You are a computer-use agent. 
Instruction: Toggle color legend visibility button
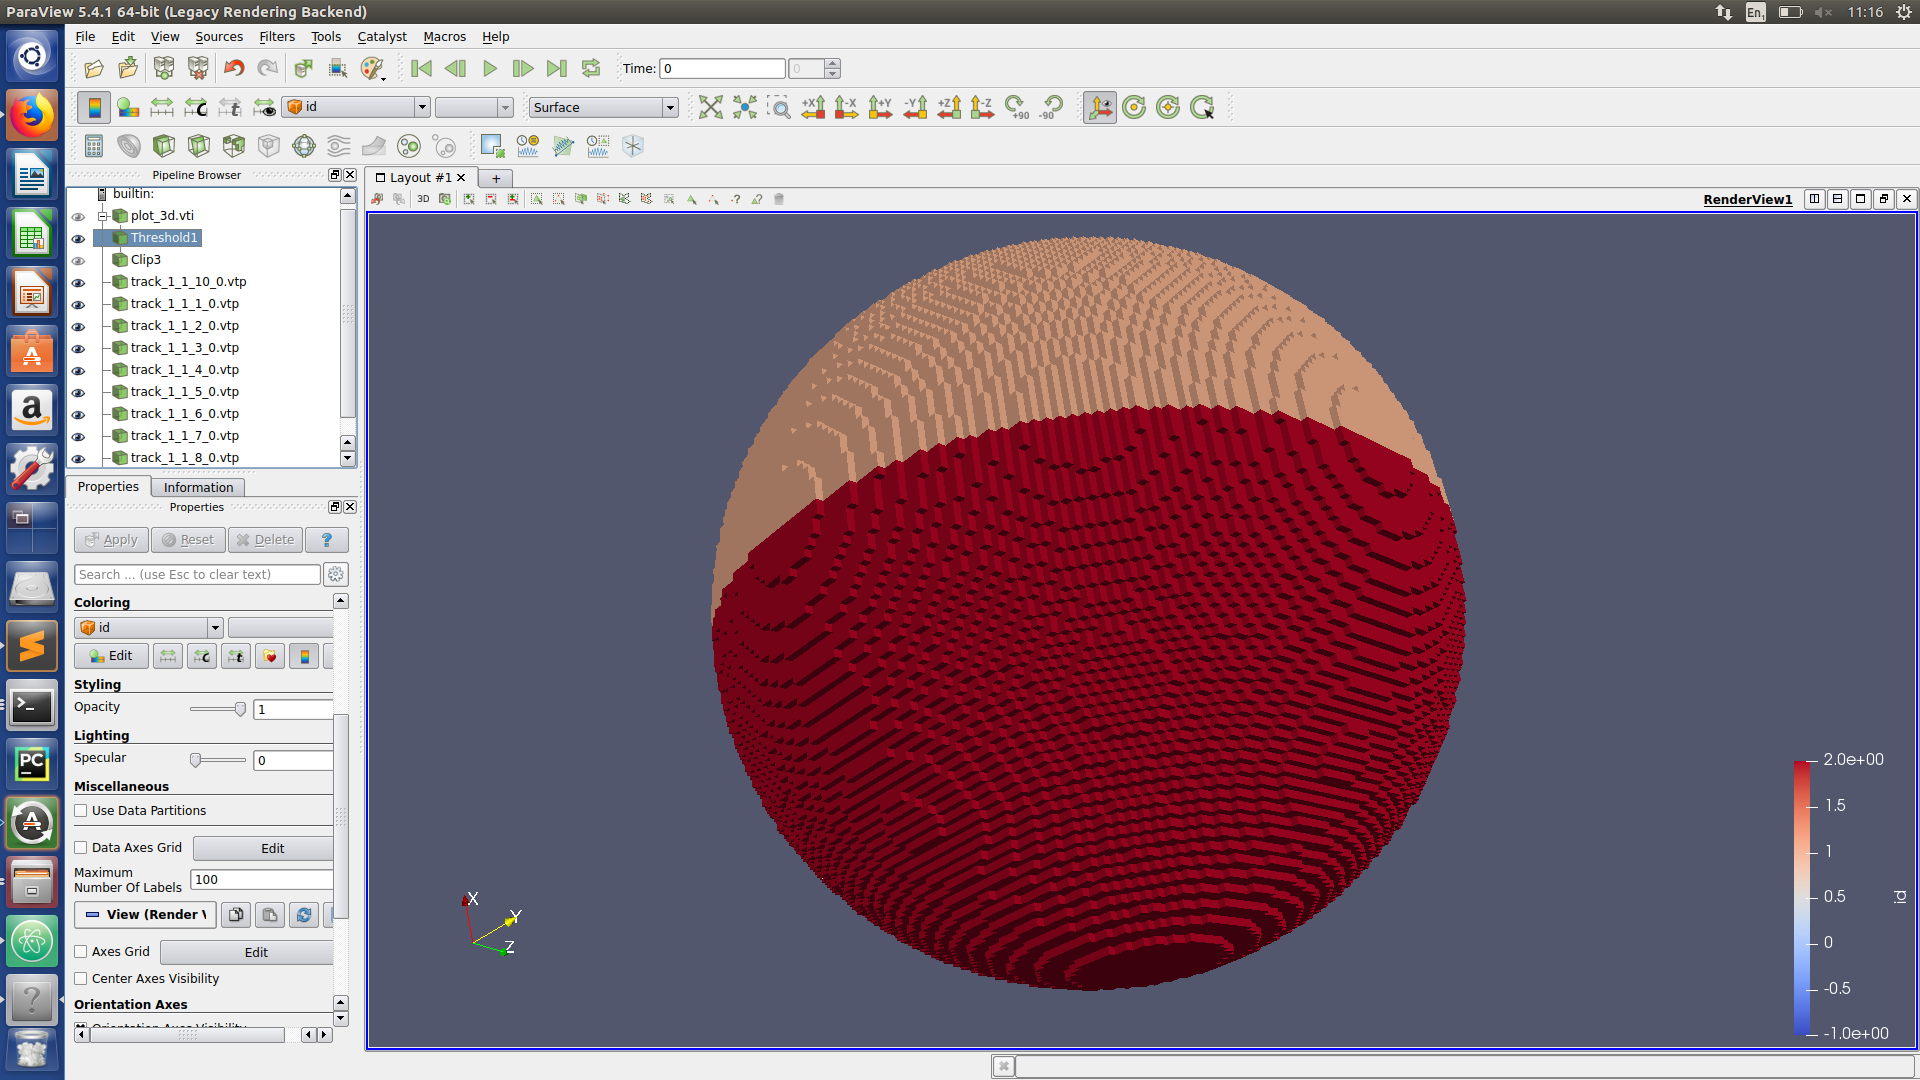click(x=94, y=107)
